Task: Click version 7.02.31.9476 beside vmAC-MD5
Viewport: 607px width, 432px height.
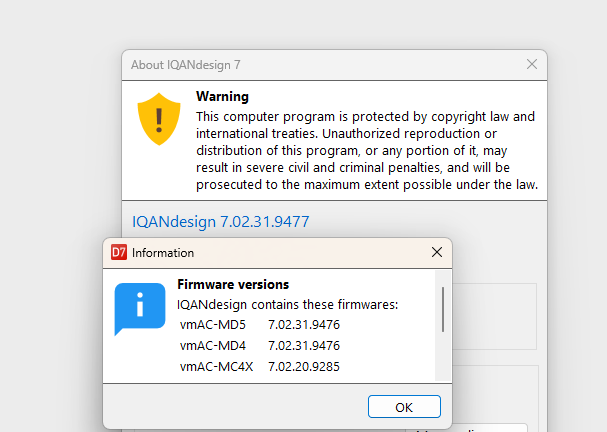Action: (x=304, y=324)
